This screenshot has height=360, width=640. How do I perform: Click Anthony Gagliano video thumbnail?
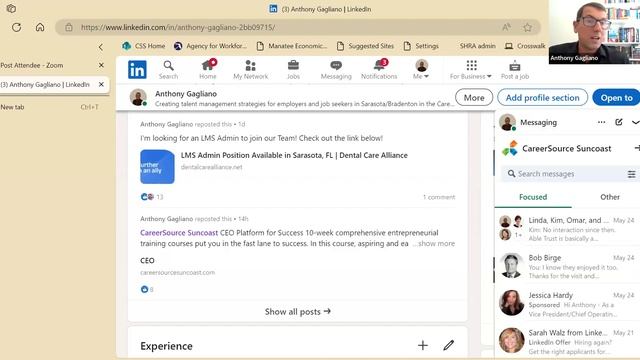(x=594, y=32)
